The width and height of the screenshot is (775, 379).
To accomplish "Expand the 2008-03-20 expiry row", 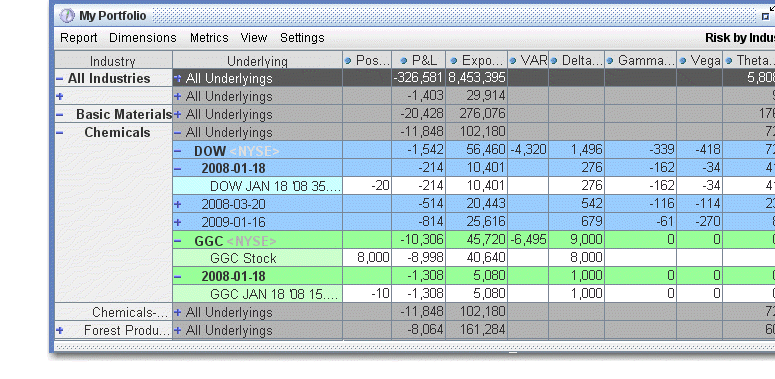I will (178, 204).
